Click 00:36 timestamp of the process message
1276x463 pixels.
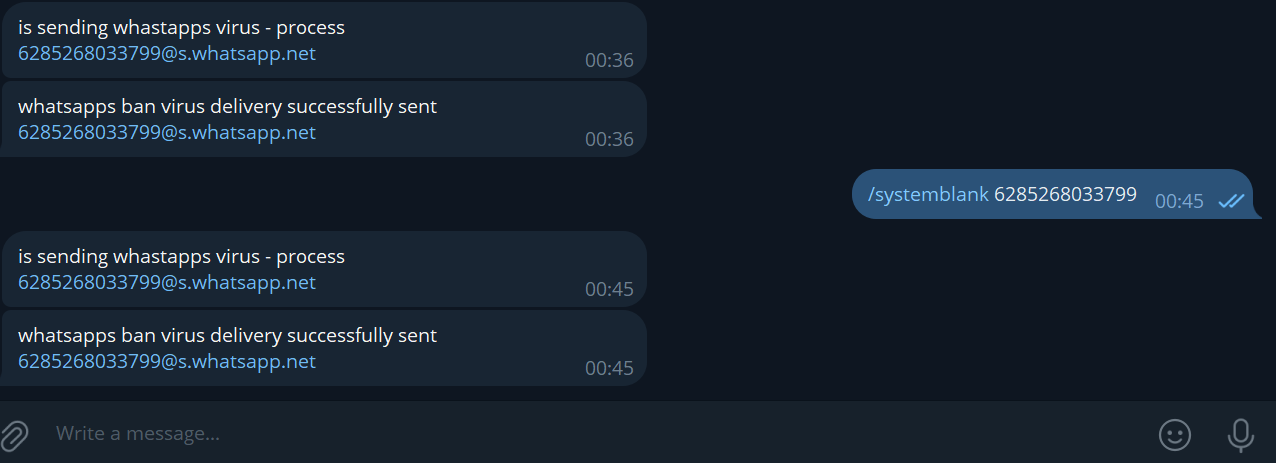609,61
